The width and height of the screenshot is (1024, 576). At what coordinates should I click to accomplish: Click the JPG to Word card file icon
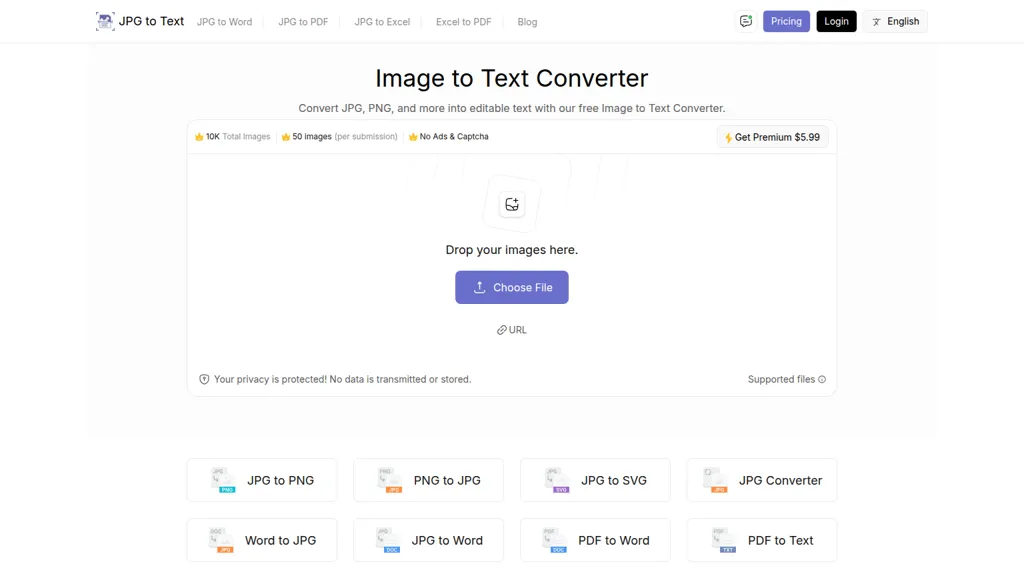pos(388,541)
